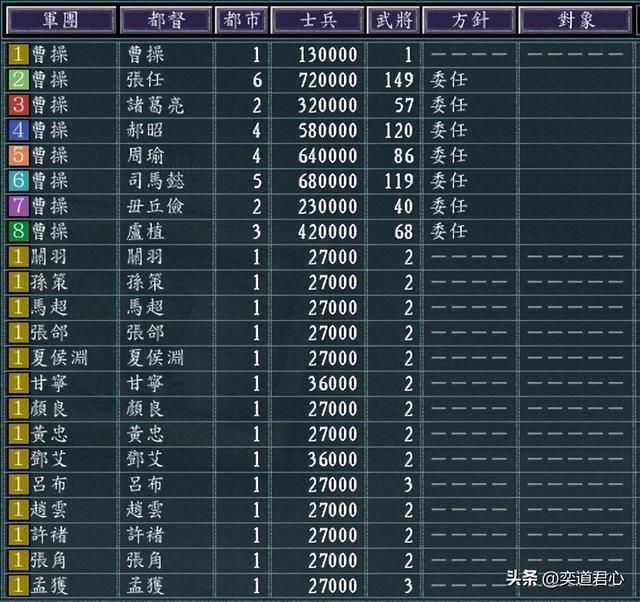The width and height of the screenshot is (640, 602).
Task: Click the officer count 86
Action: click(404, 156)
